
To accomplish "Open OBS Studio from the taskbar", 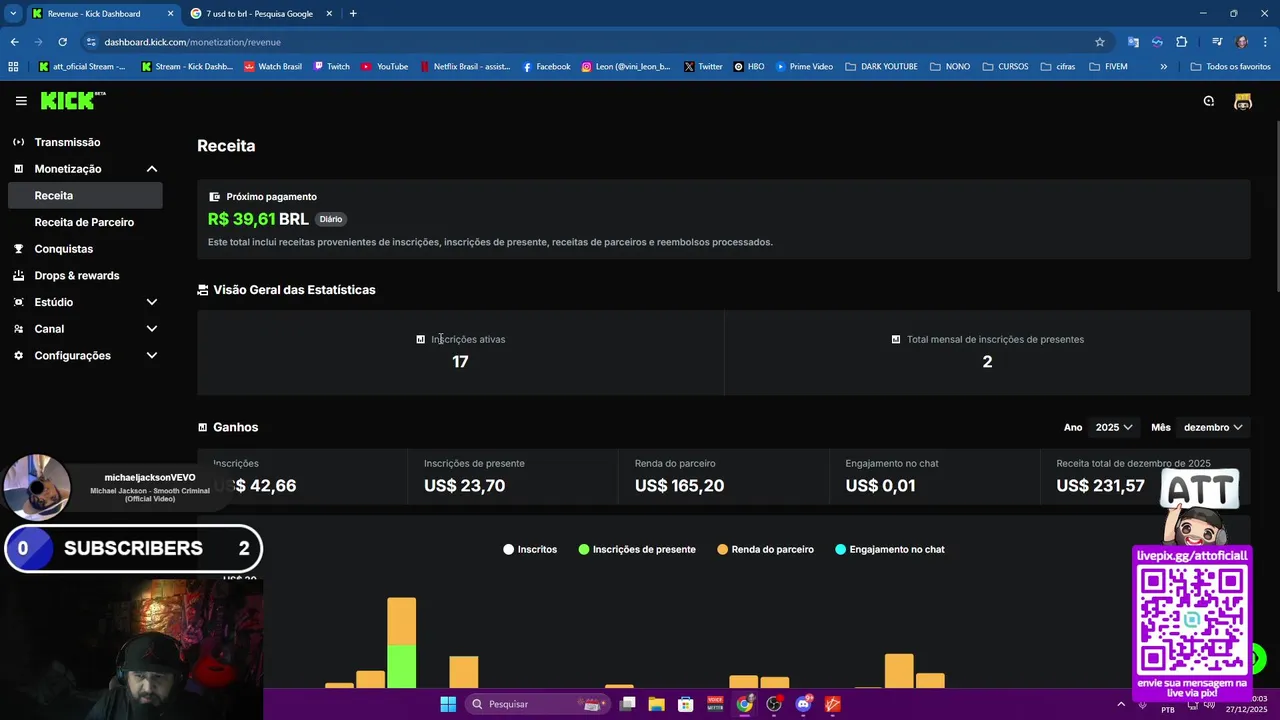I will [774, 704].
